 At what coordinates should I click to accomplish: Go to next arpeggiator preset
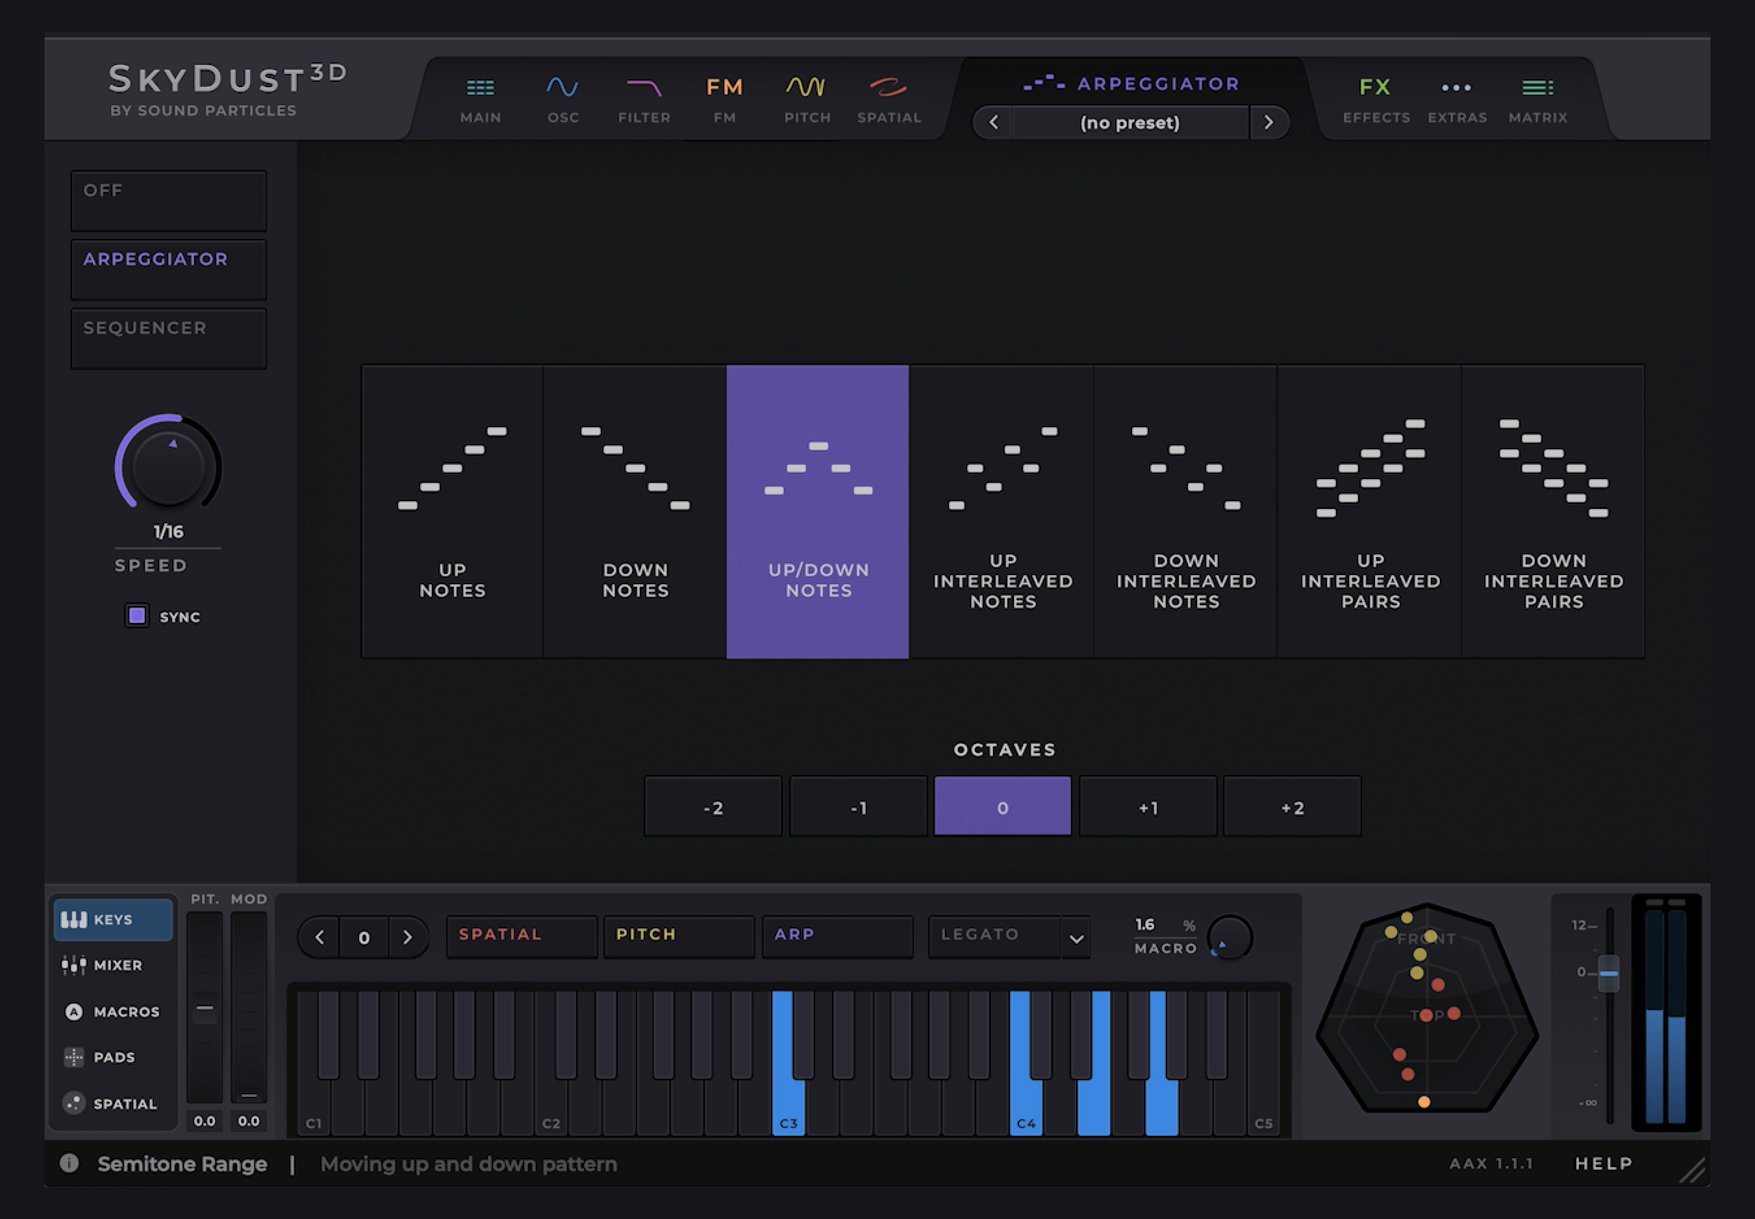(1268, 122)
